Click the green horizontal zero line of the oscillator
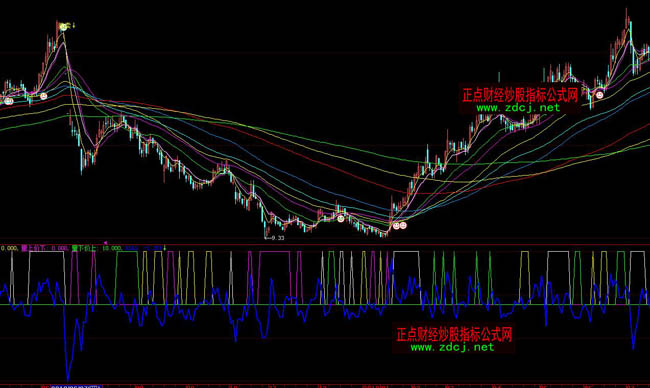This screenshot has height=388, width=650. tap(325, 305)
